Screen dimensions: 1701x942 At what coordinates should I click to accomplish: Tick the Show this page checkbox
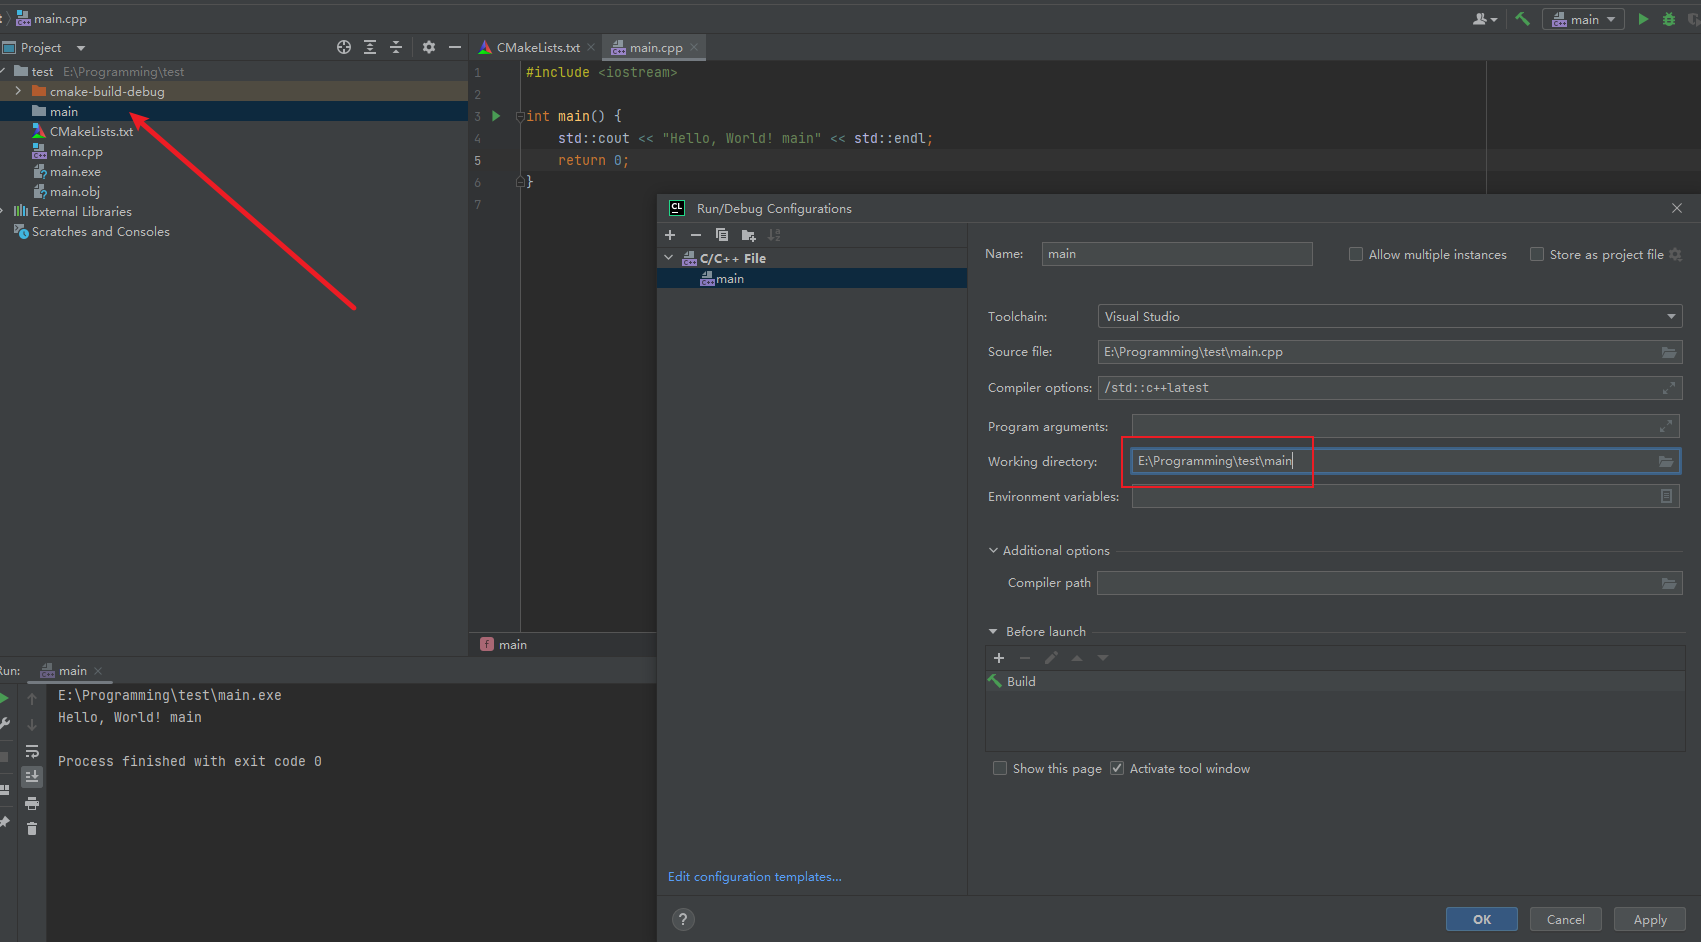pos(1000,768)
